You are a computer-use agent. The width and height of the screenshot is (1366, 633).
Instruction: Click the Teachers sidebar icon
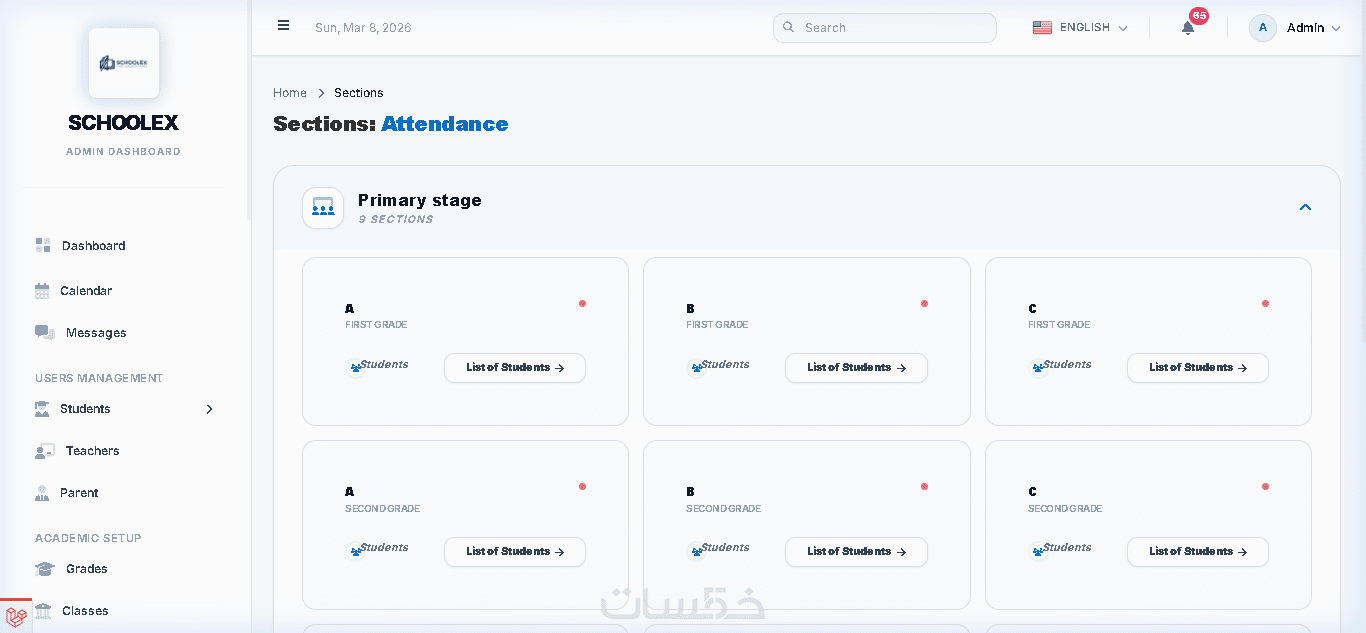45,451
